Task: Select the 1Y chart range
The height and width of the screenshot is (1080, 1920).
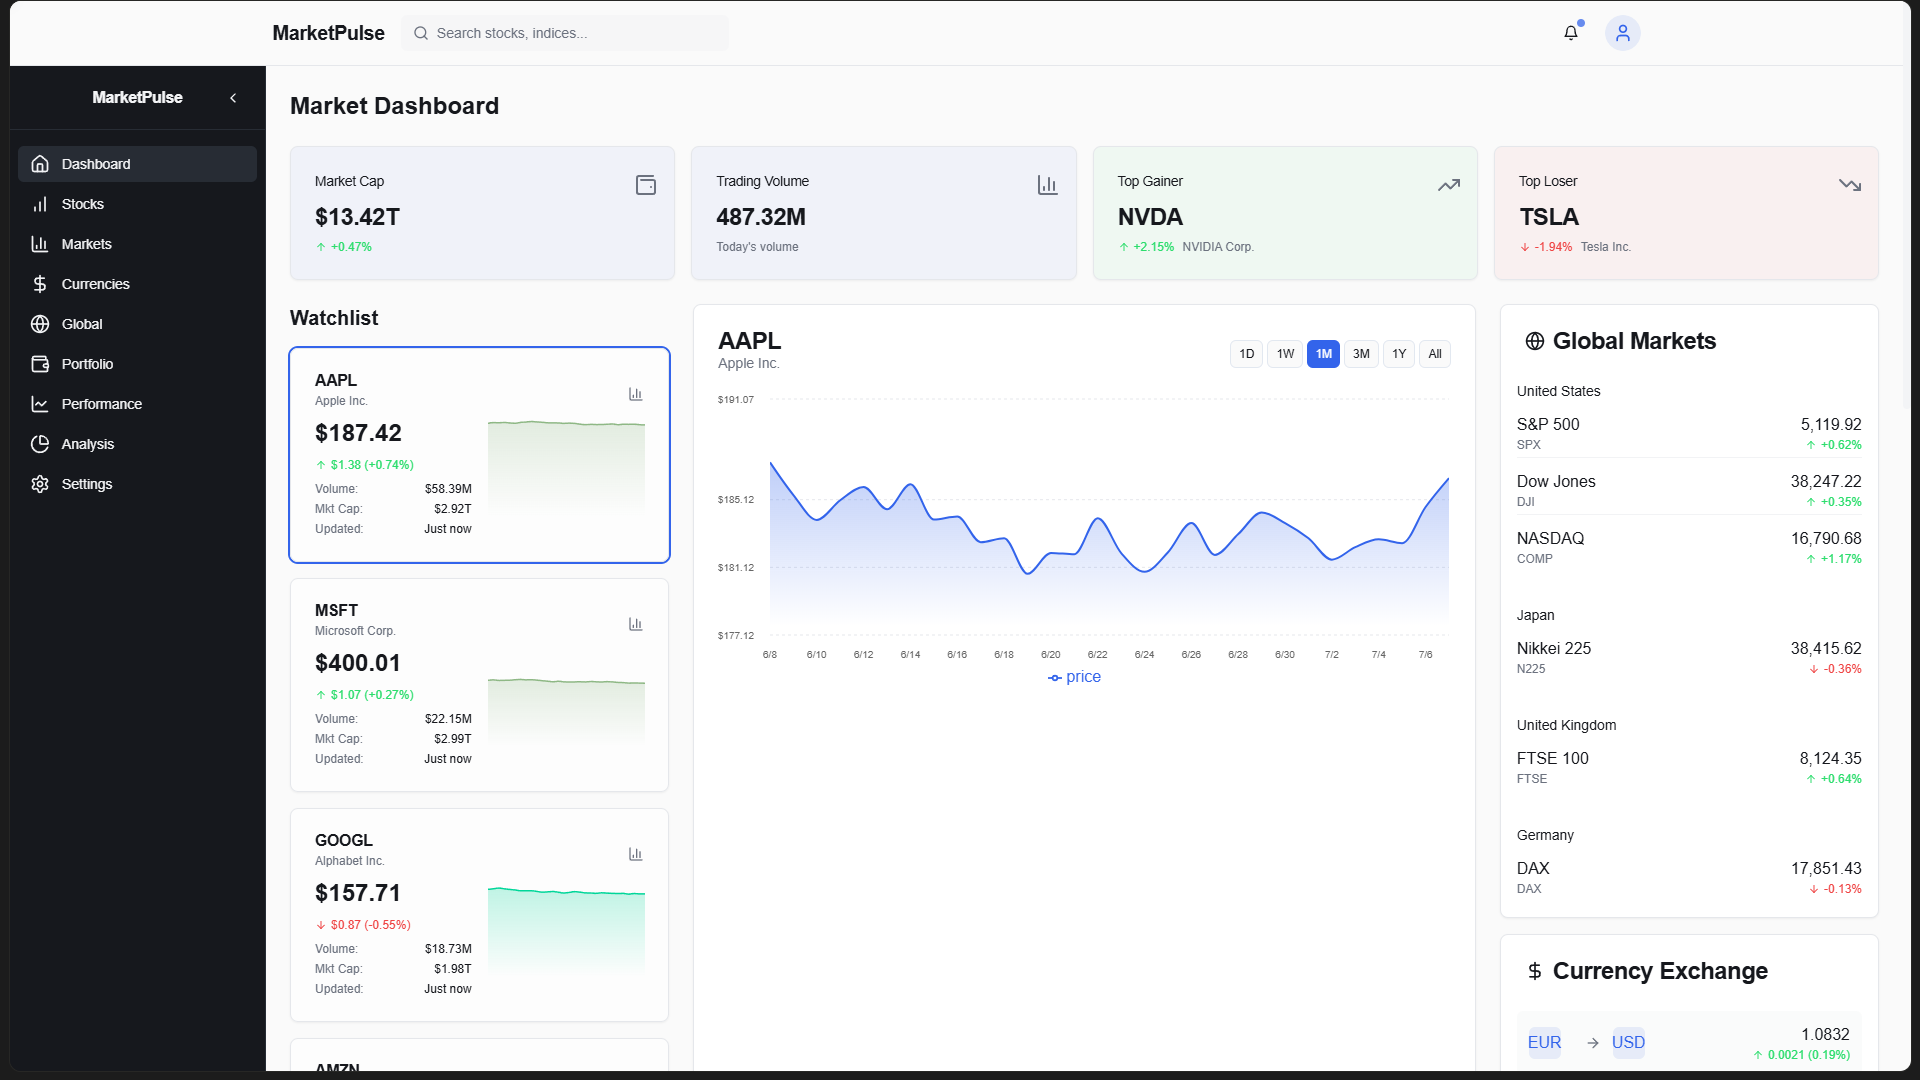Action: point(1399,354)
